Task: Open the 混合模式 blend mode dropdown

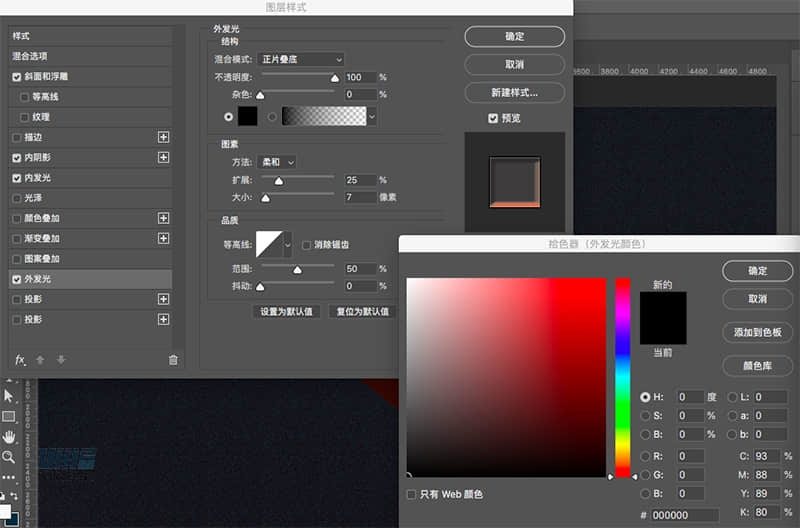Action: tap(300, 60)
